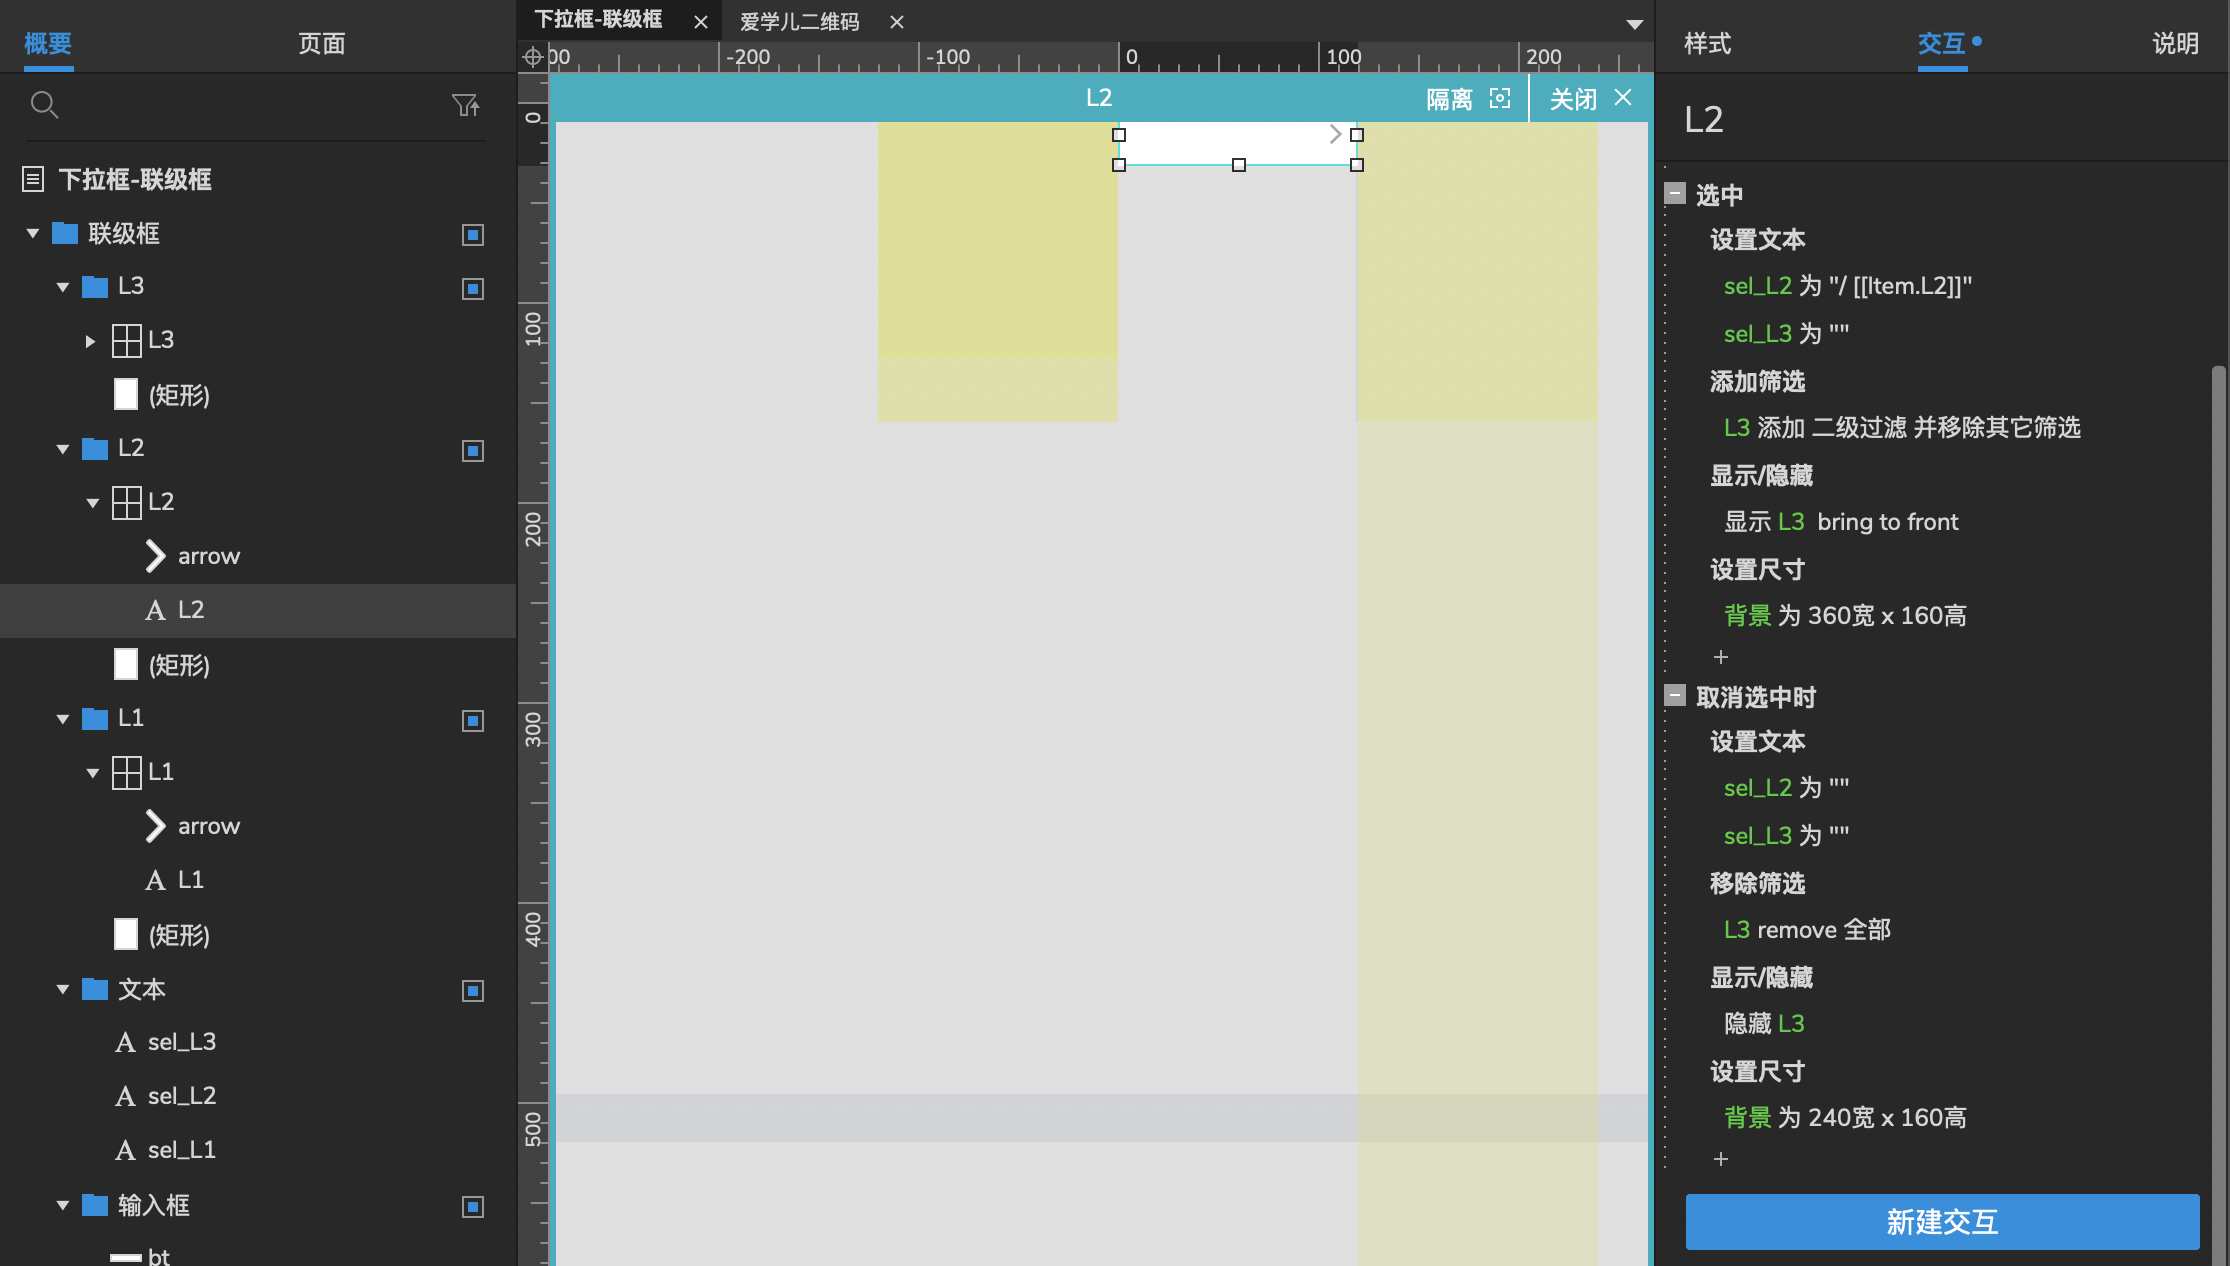Image resolution: width=2230 pixels, height=1266 pixels.
Task: Collapse the 联级框 group
Action: point(33,234)
